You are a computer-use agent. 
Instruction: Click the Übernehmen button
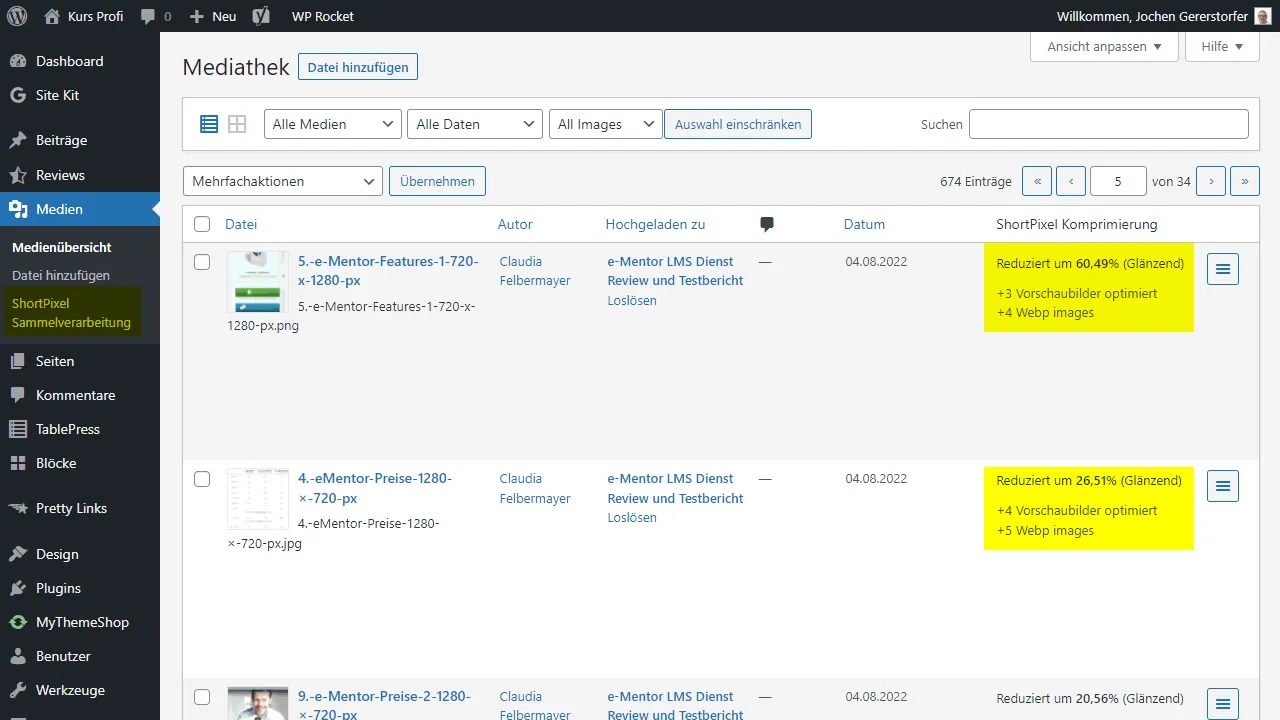tap(437, 181)
